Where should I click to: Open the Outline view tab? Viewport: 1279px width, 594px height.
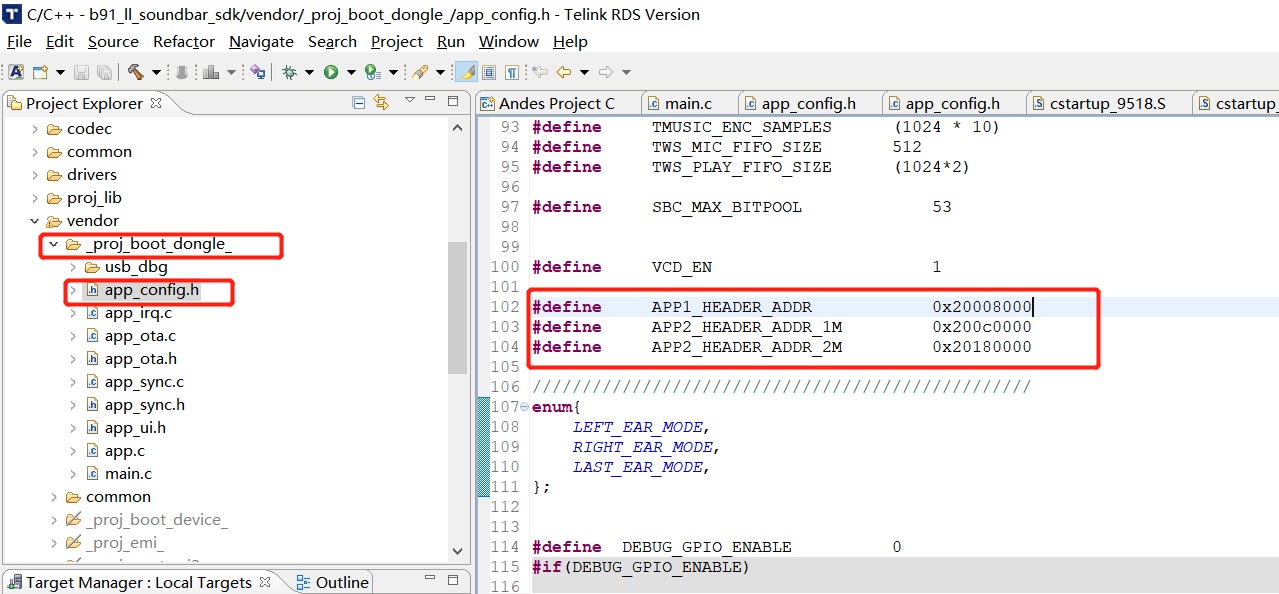click(341, 582)
